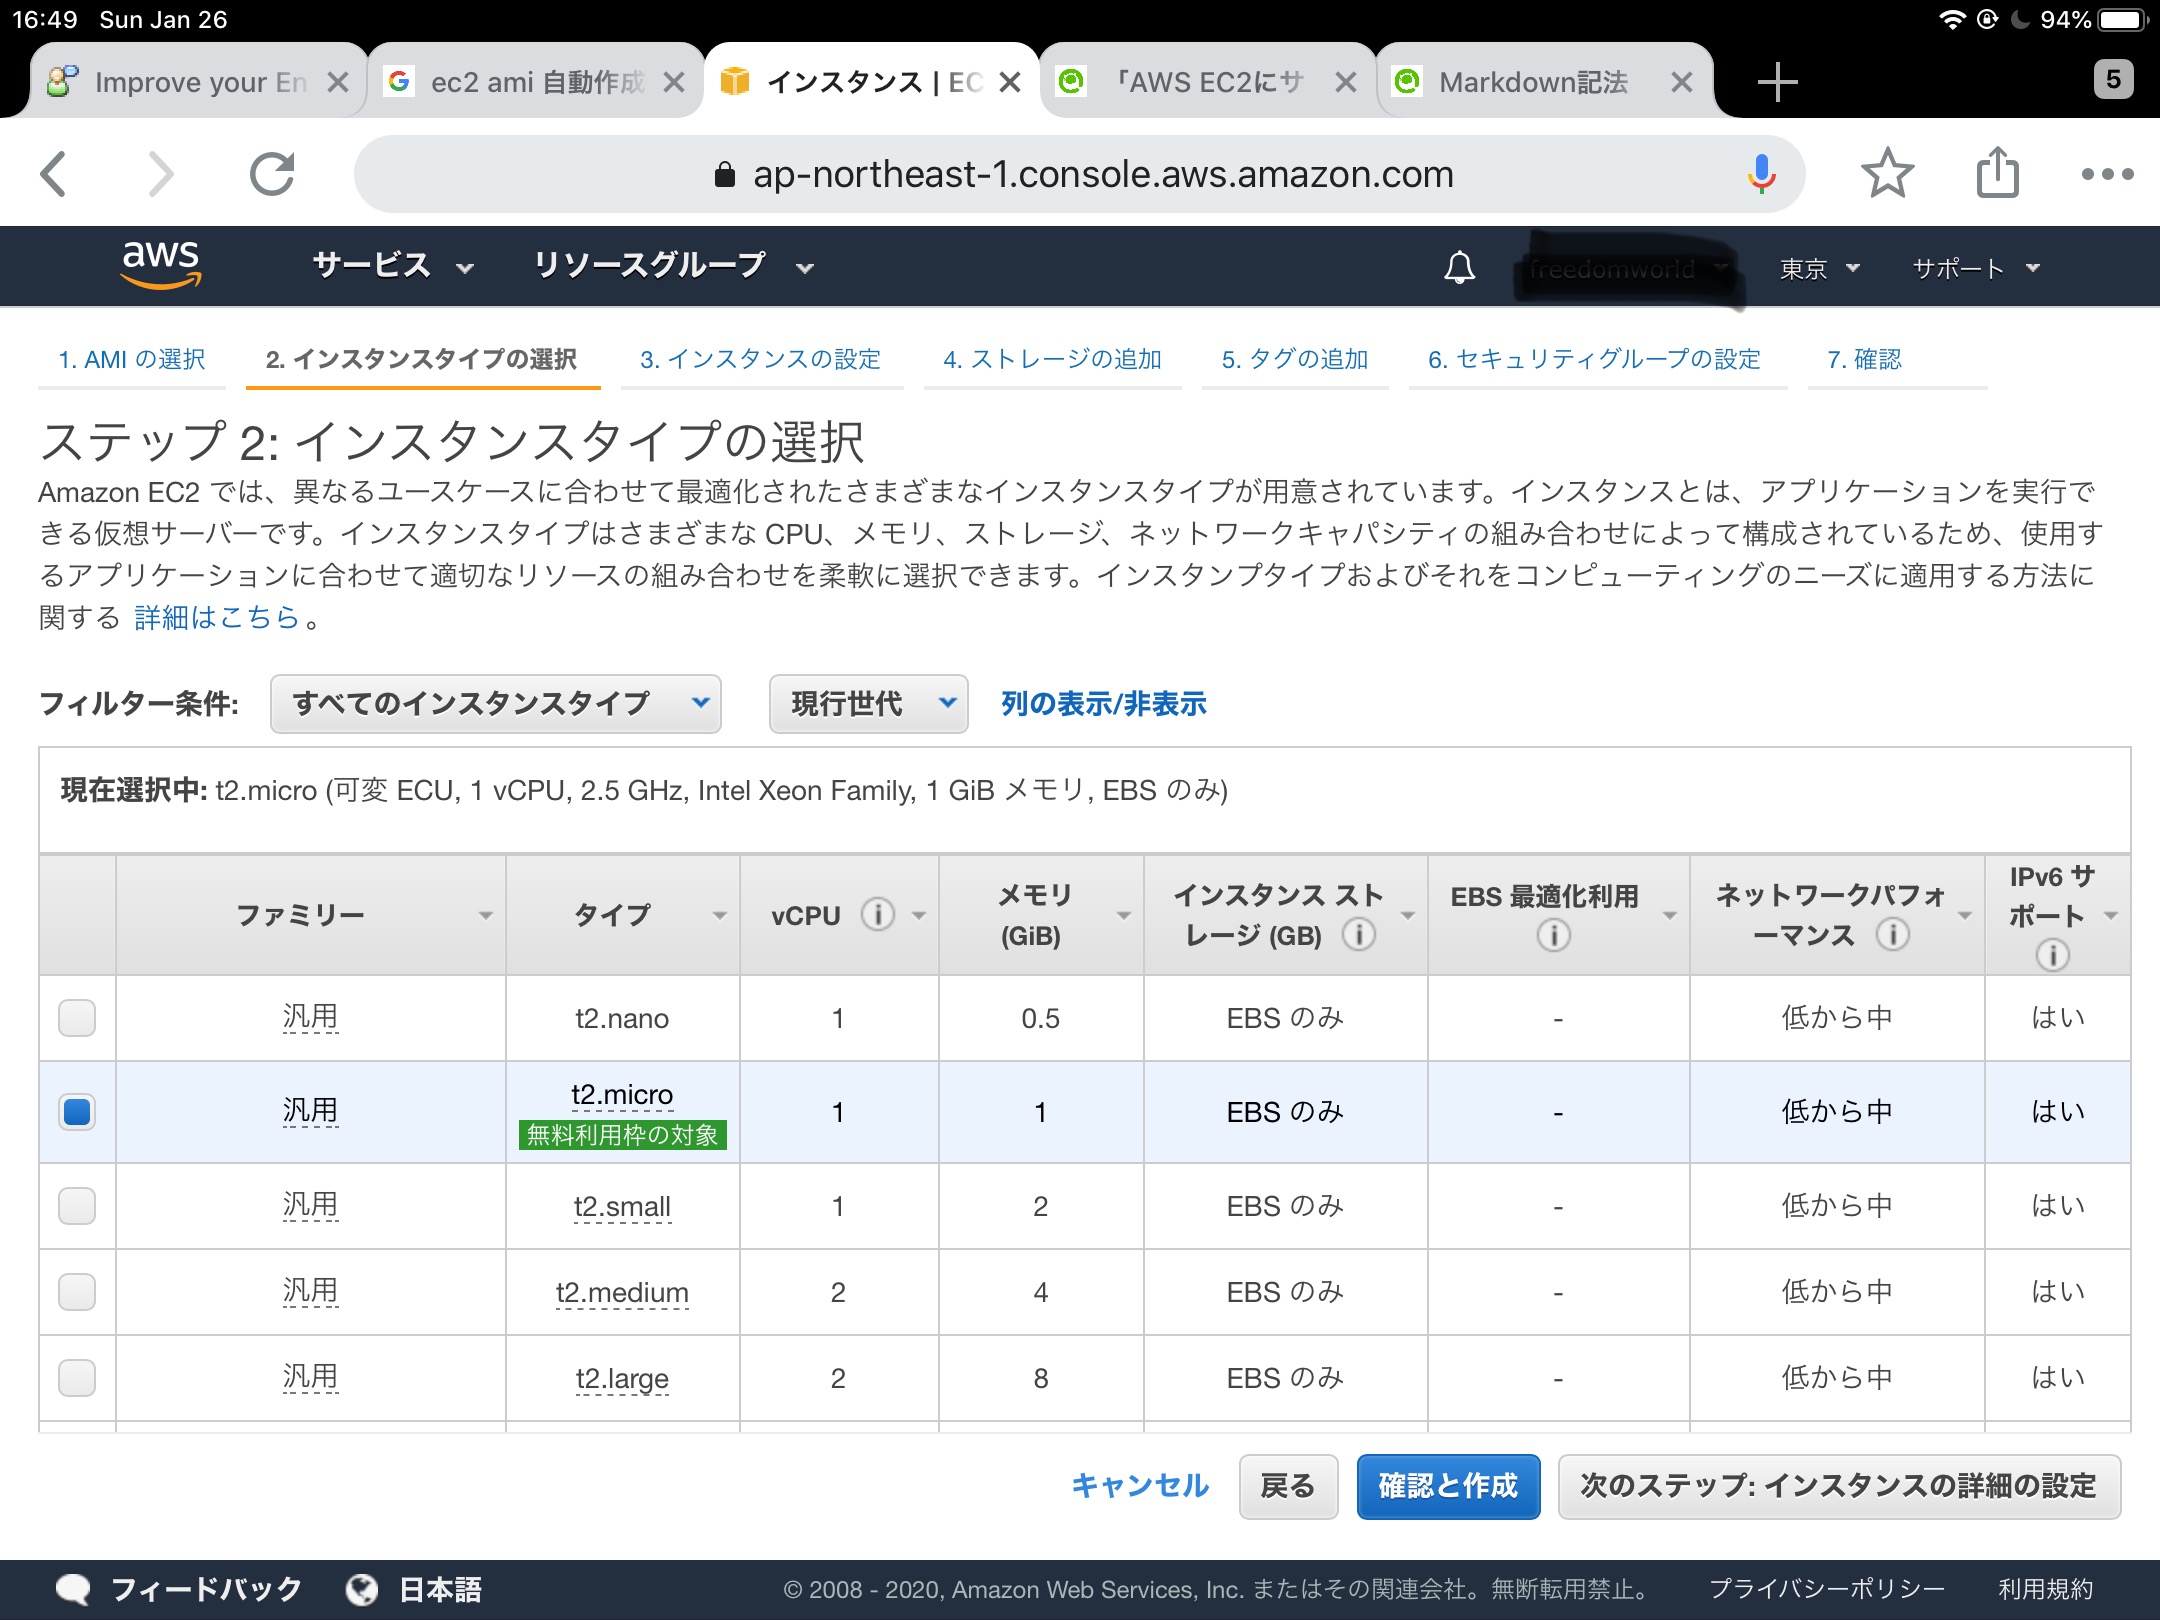The height and width of the screenshot is (1620, 2160).
Task: Sort by the メモリ (GiB) column arrow
Action: click(1123, 916)
